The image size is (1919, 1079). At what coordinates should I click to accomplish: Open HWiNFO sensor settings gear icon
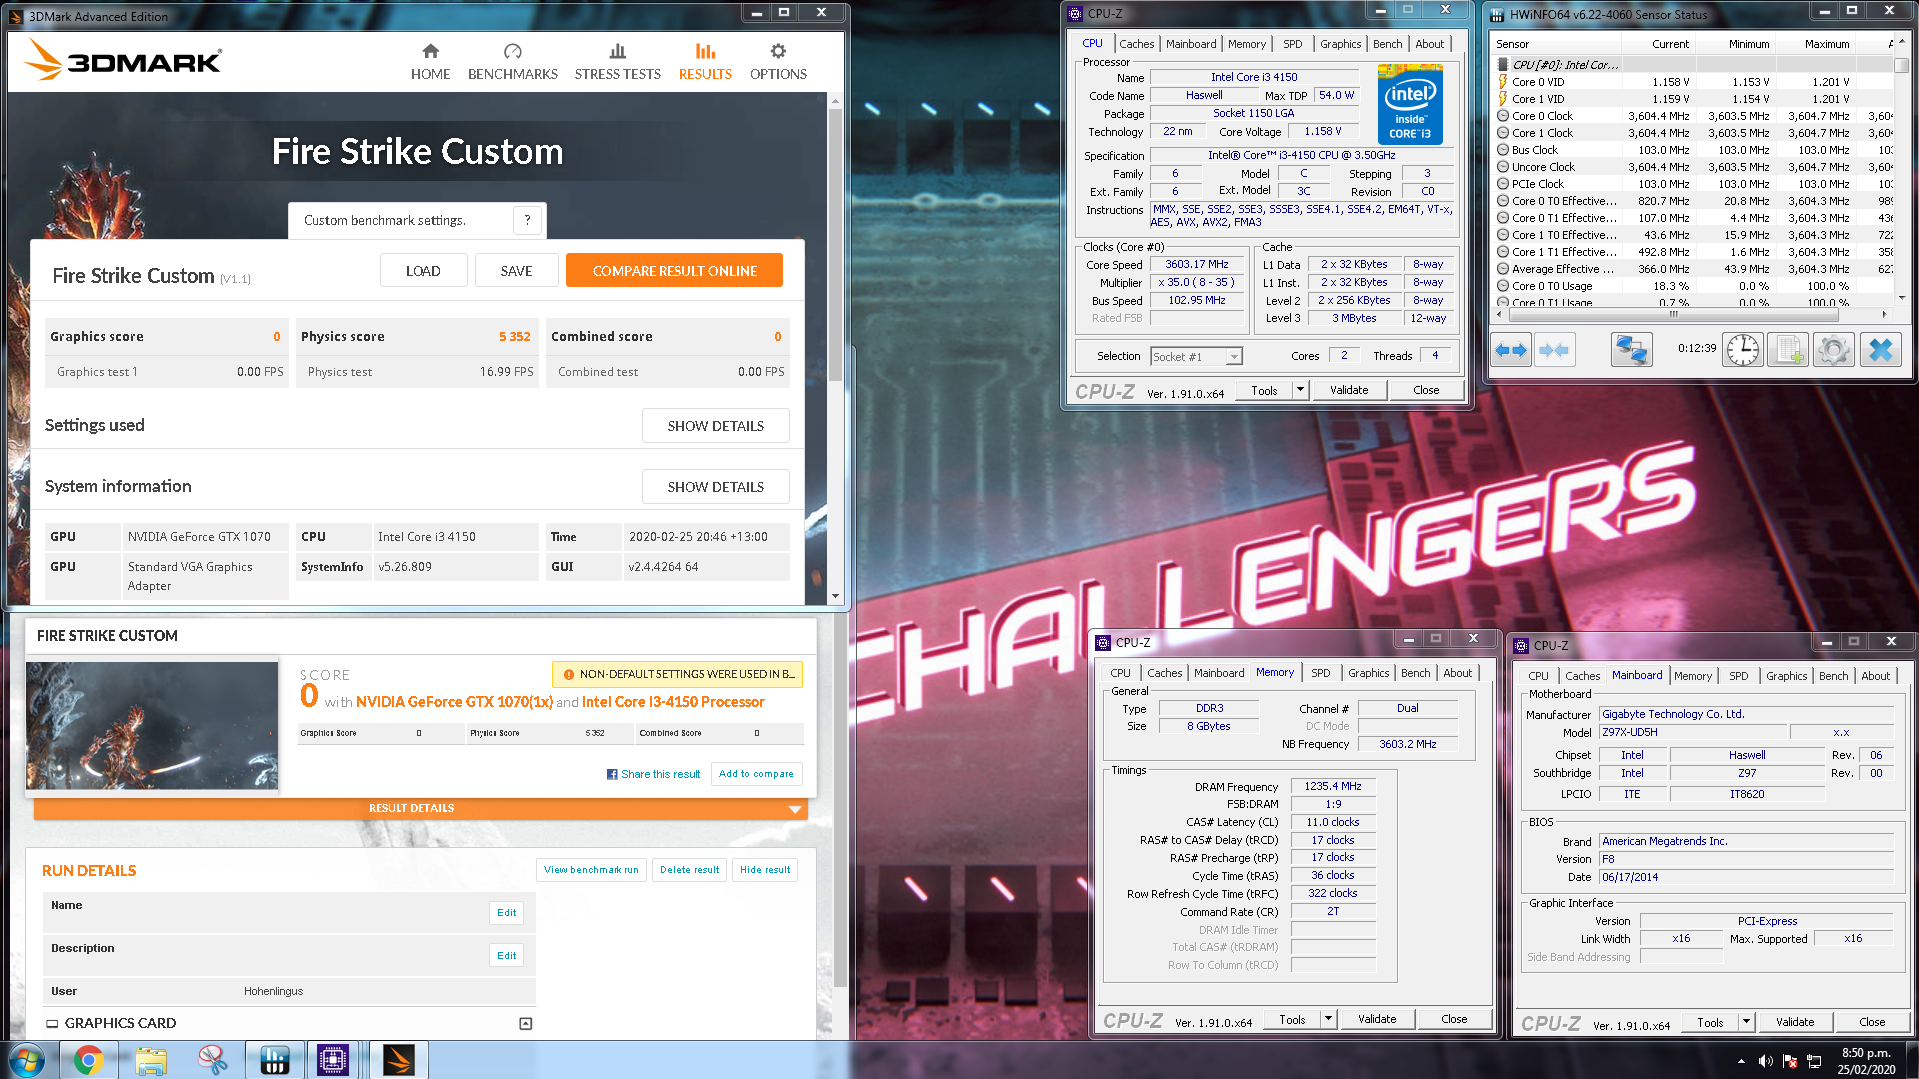pyautogui.click(x=1833, y=350)
